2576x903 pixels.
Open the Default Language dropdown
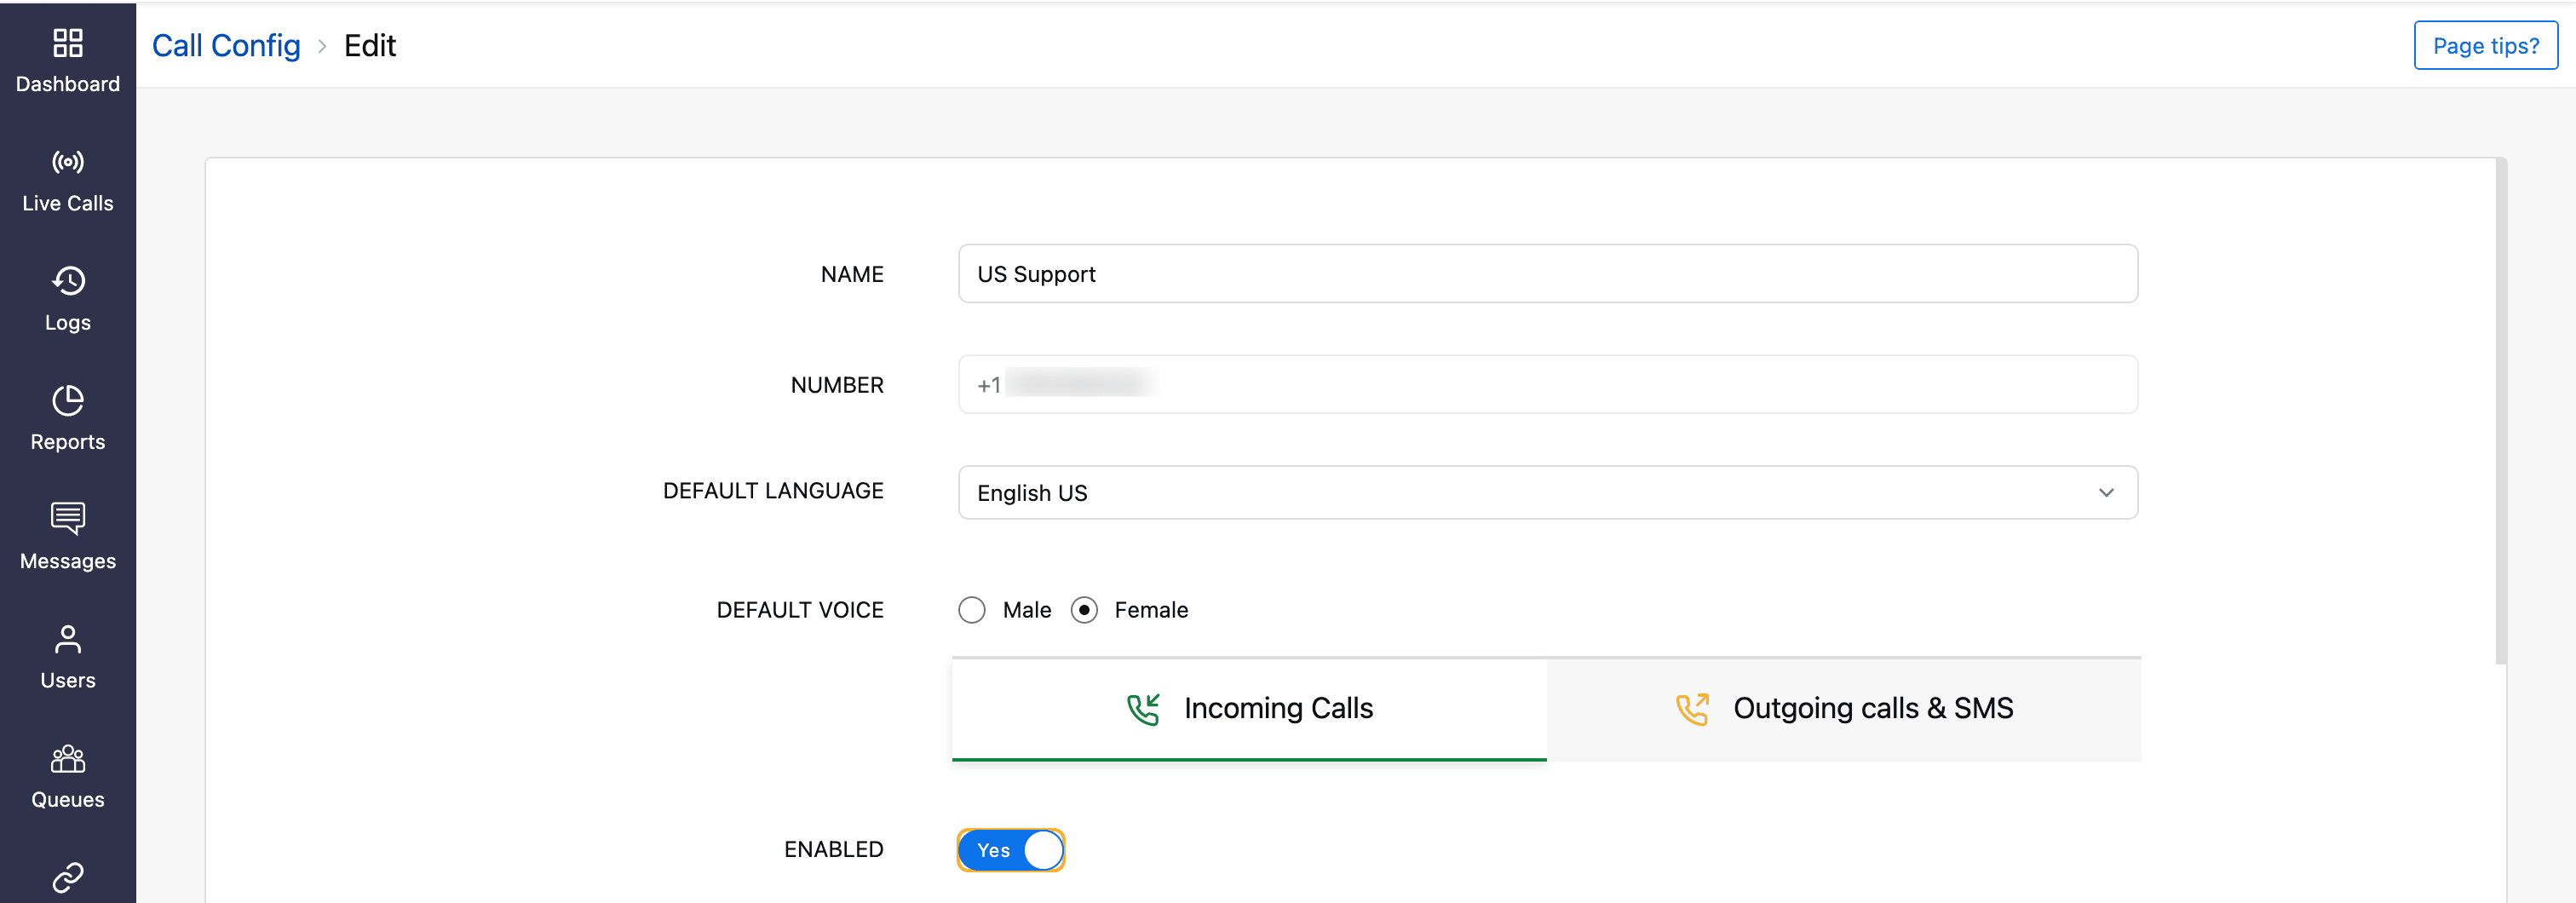1546,492
